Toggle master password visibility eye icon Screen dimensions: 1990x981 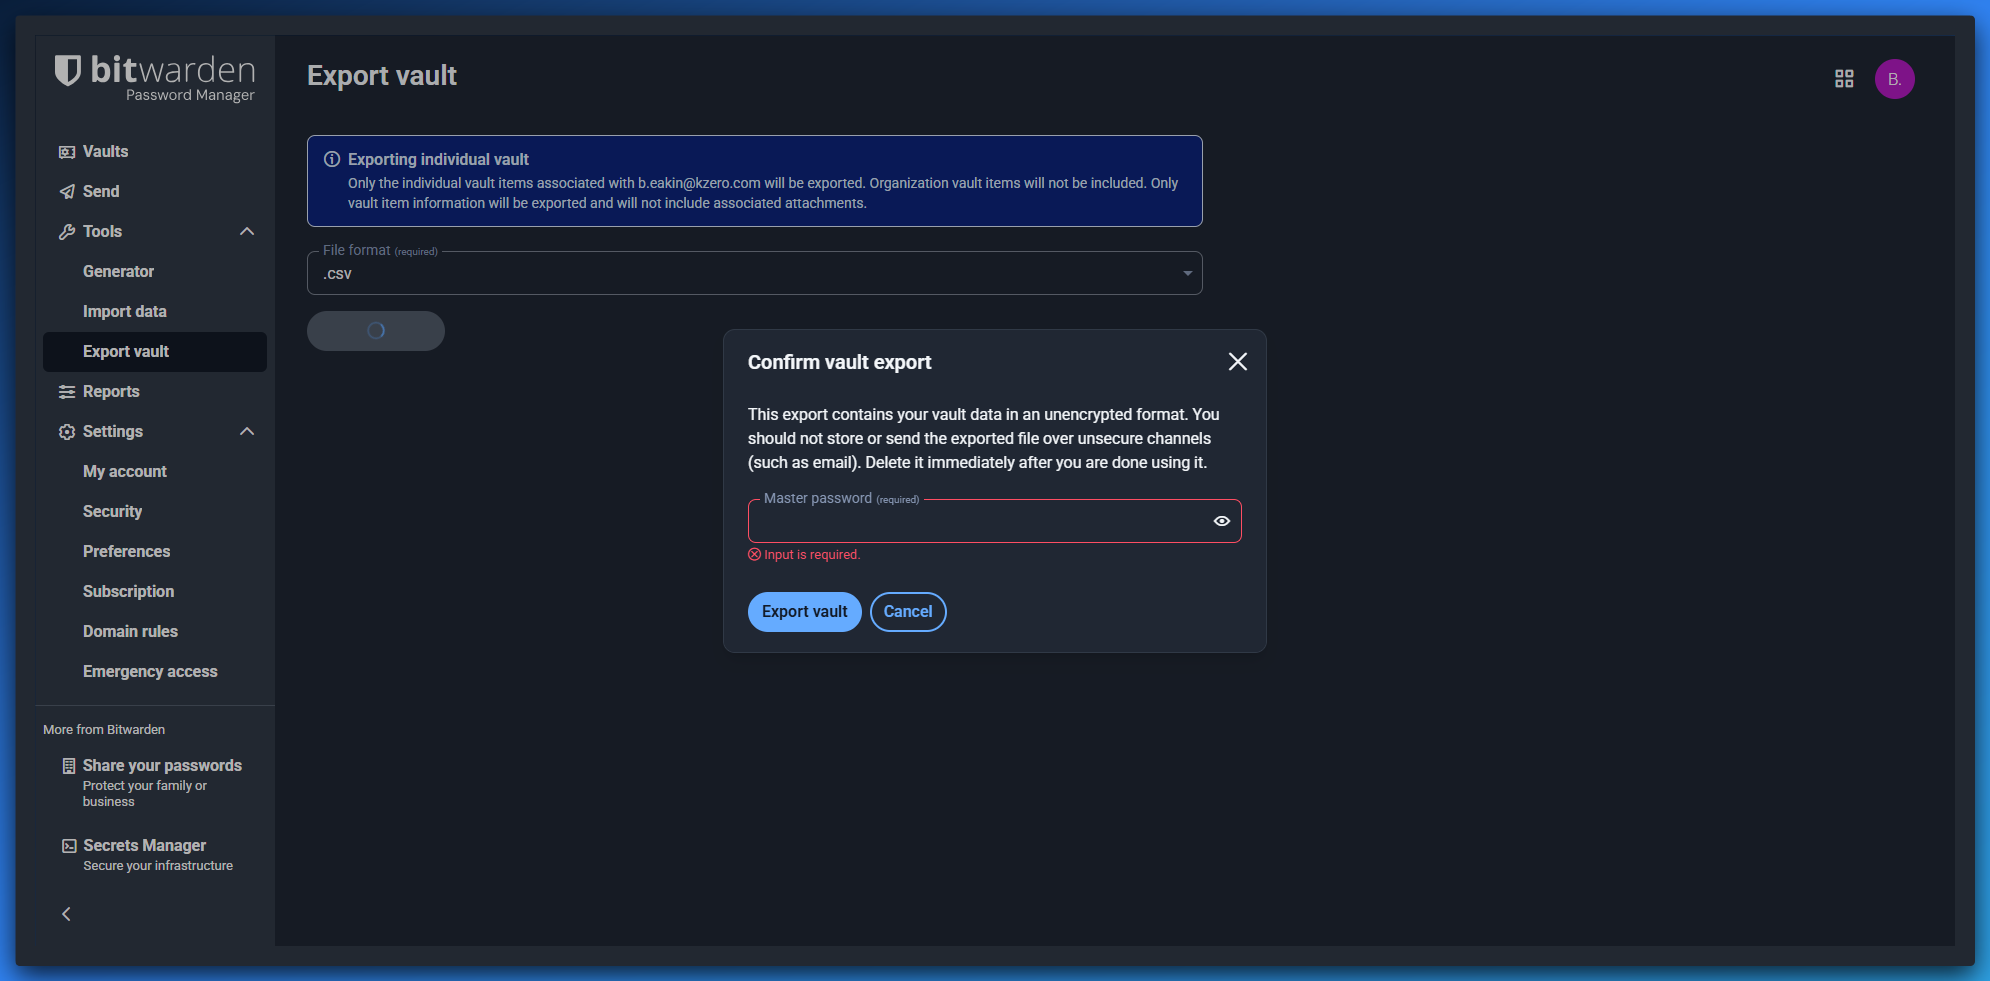coord(1221,521)
